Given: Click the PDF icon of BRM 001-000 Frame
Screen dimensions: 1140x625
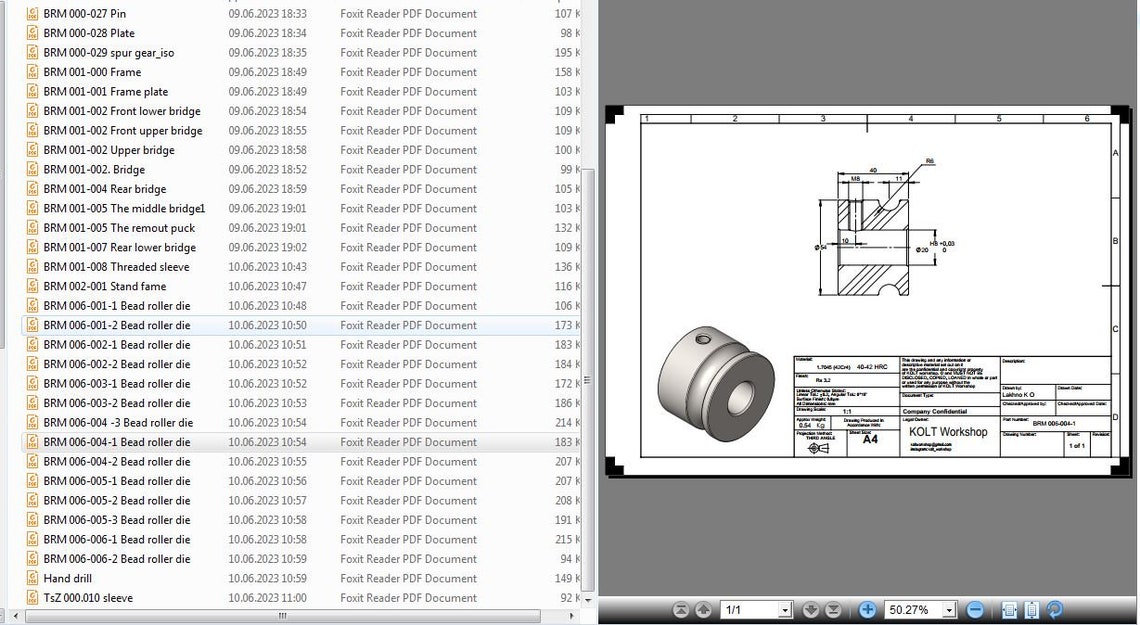Looking at the screenshot, I should pyautogui.click(x=32, y=72).
